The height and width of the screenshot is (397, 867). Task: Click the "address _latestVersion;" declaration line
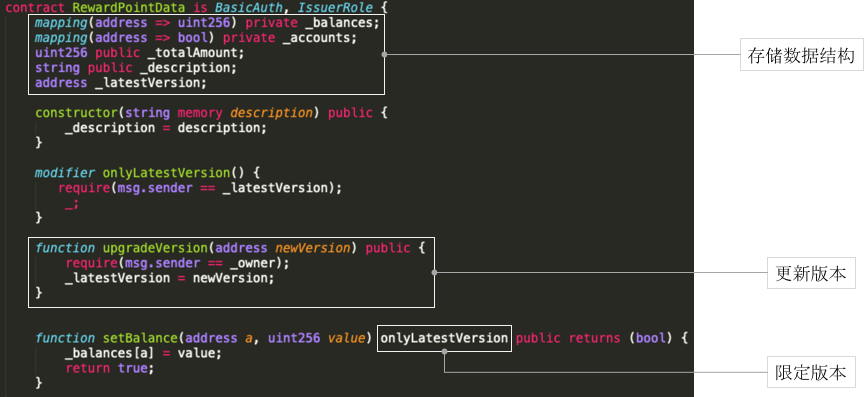coord(121,83)
